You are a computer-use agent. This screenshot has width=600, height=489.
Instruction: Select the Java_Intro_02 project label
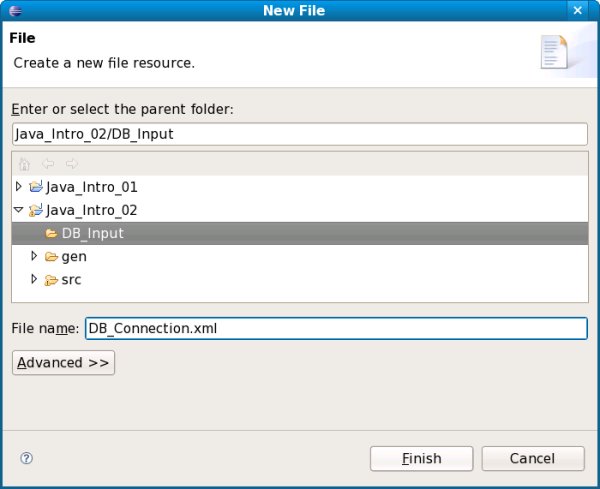(x=91, y=210)
